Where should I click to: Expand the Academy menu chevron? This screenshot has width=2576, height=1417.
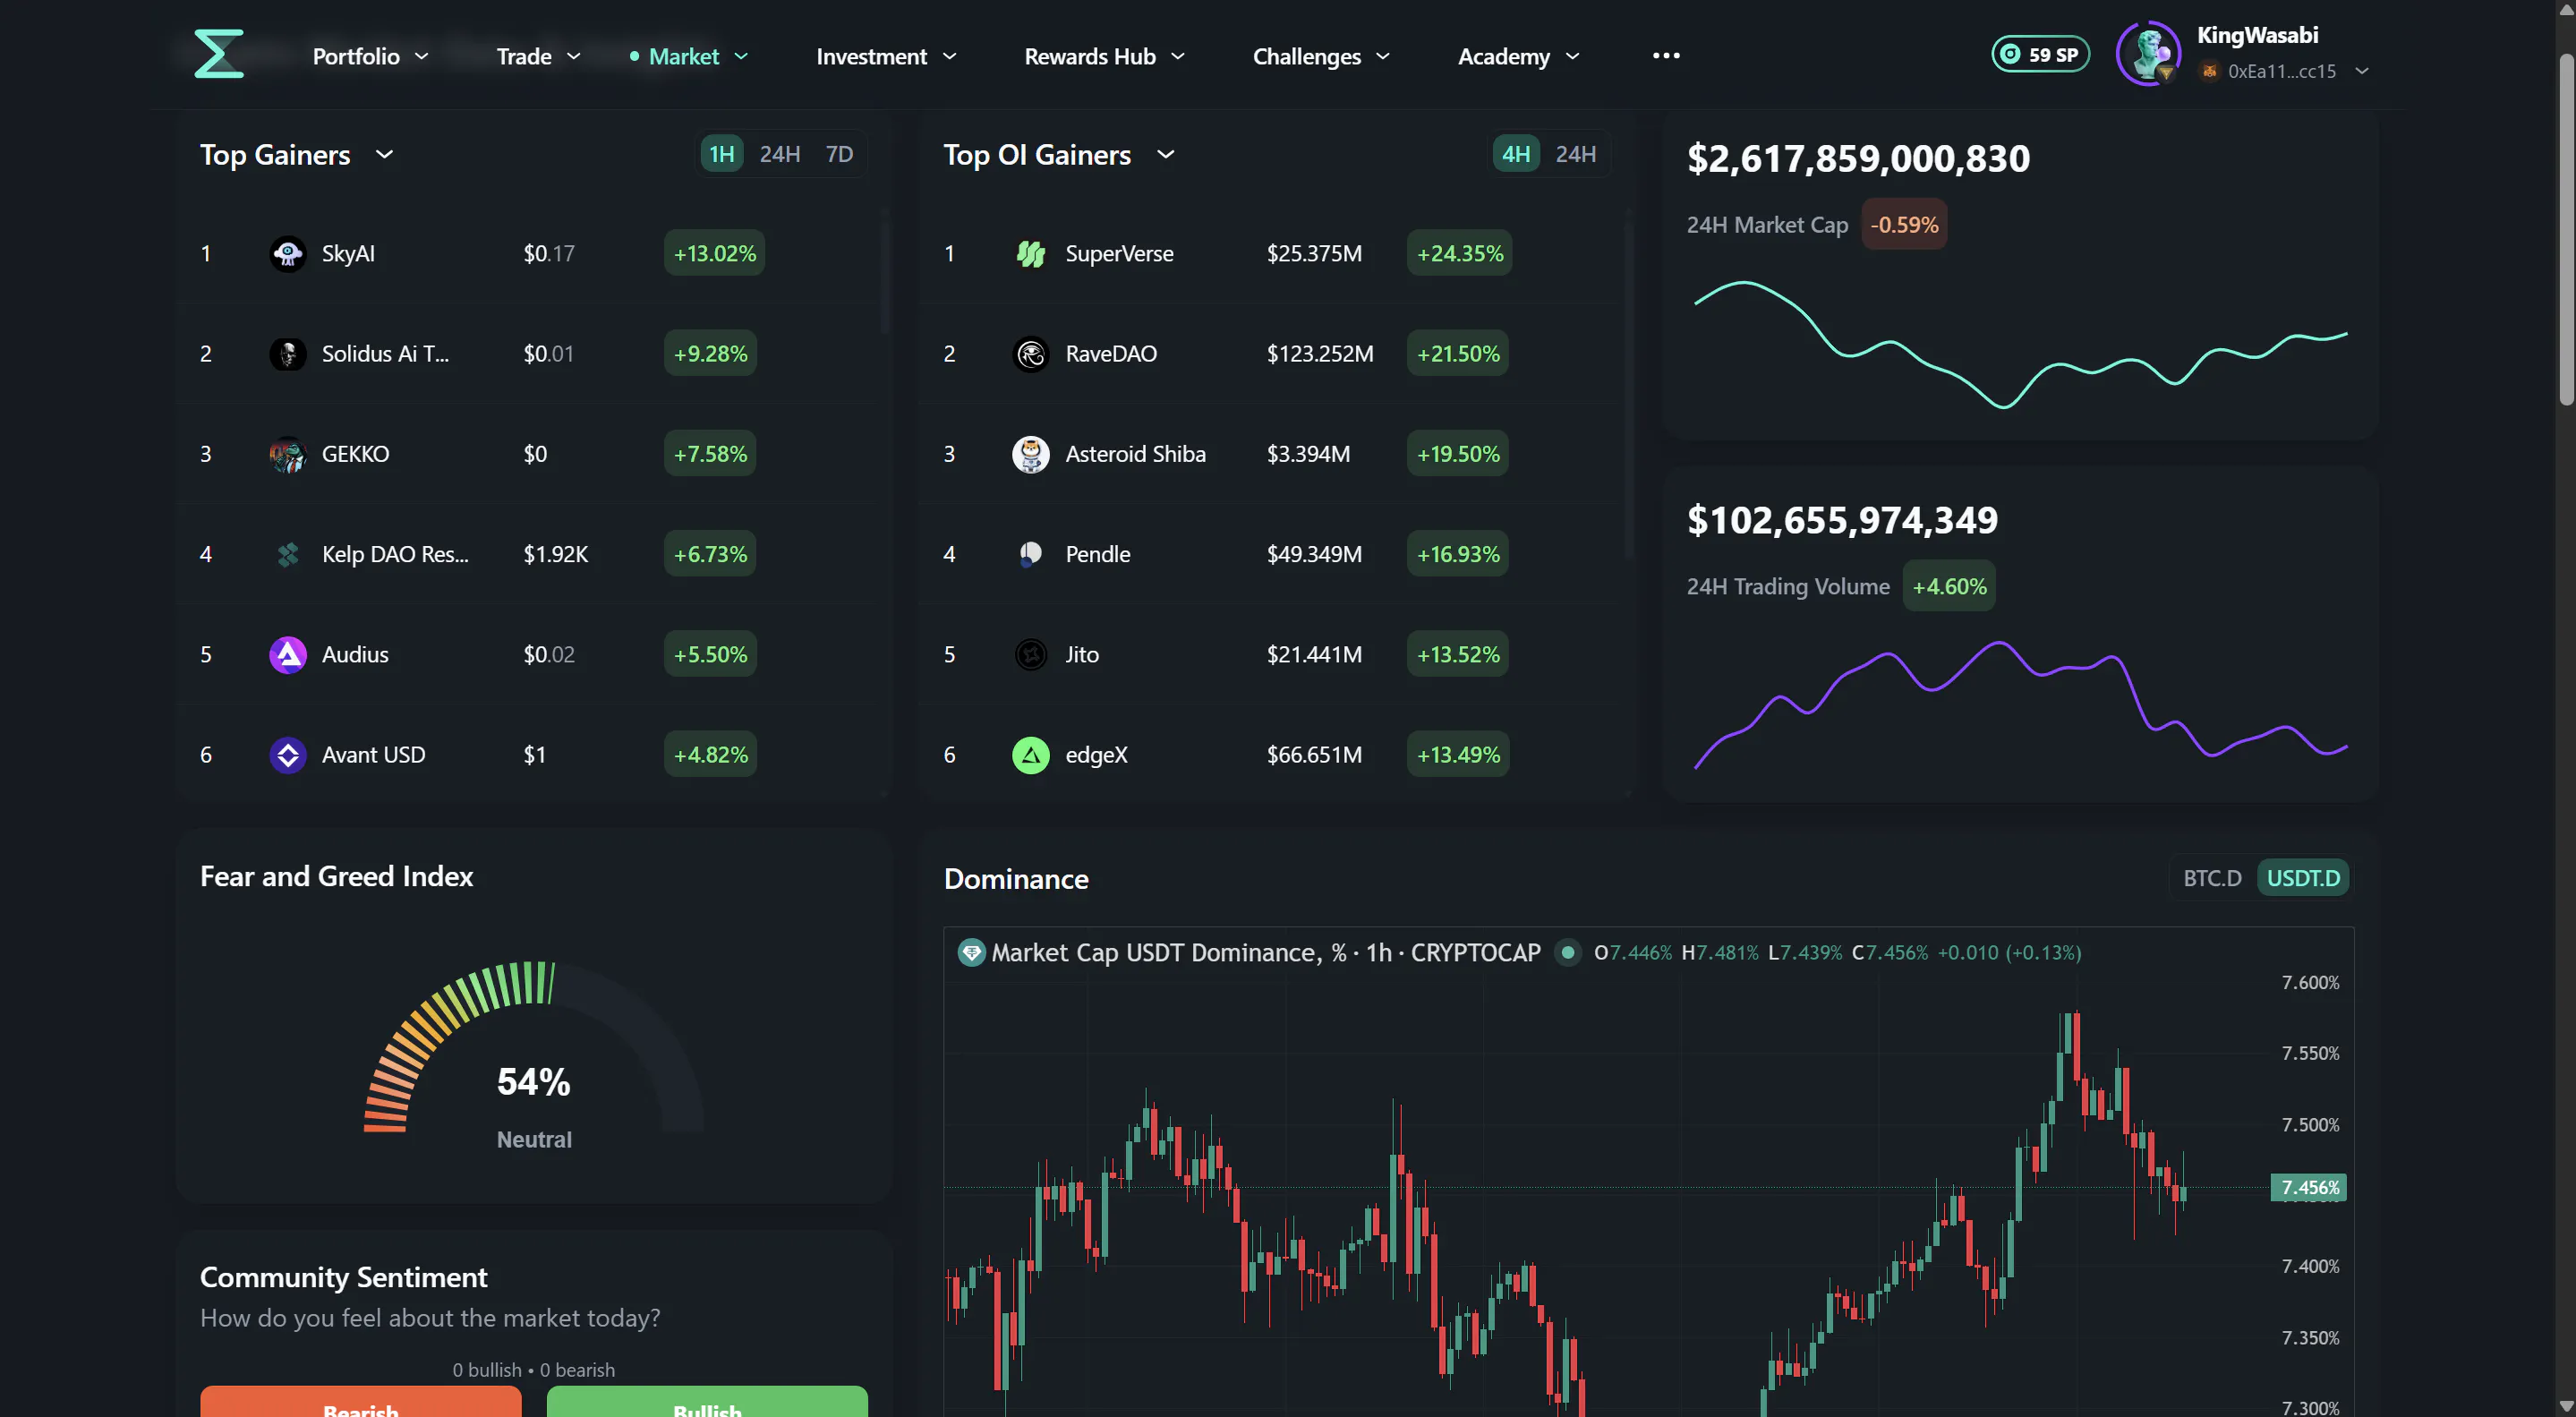[1572, 56]
